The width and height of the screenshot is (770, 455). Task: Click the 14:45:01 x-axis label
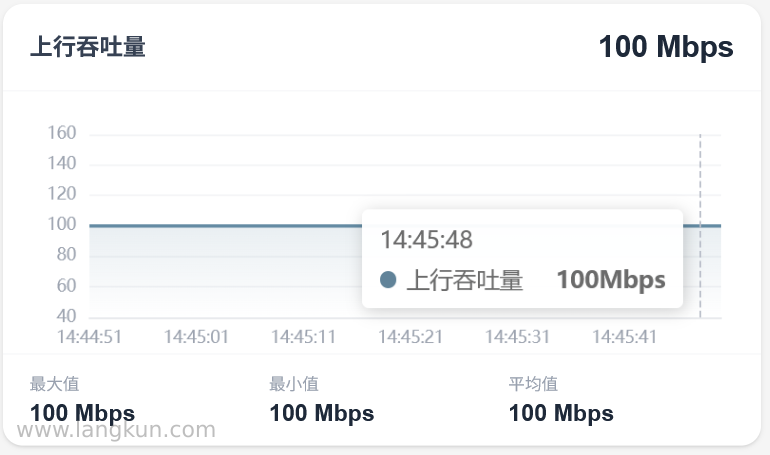tap(196, 337)
